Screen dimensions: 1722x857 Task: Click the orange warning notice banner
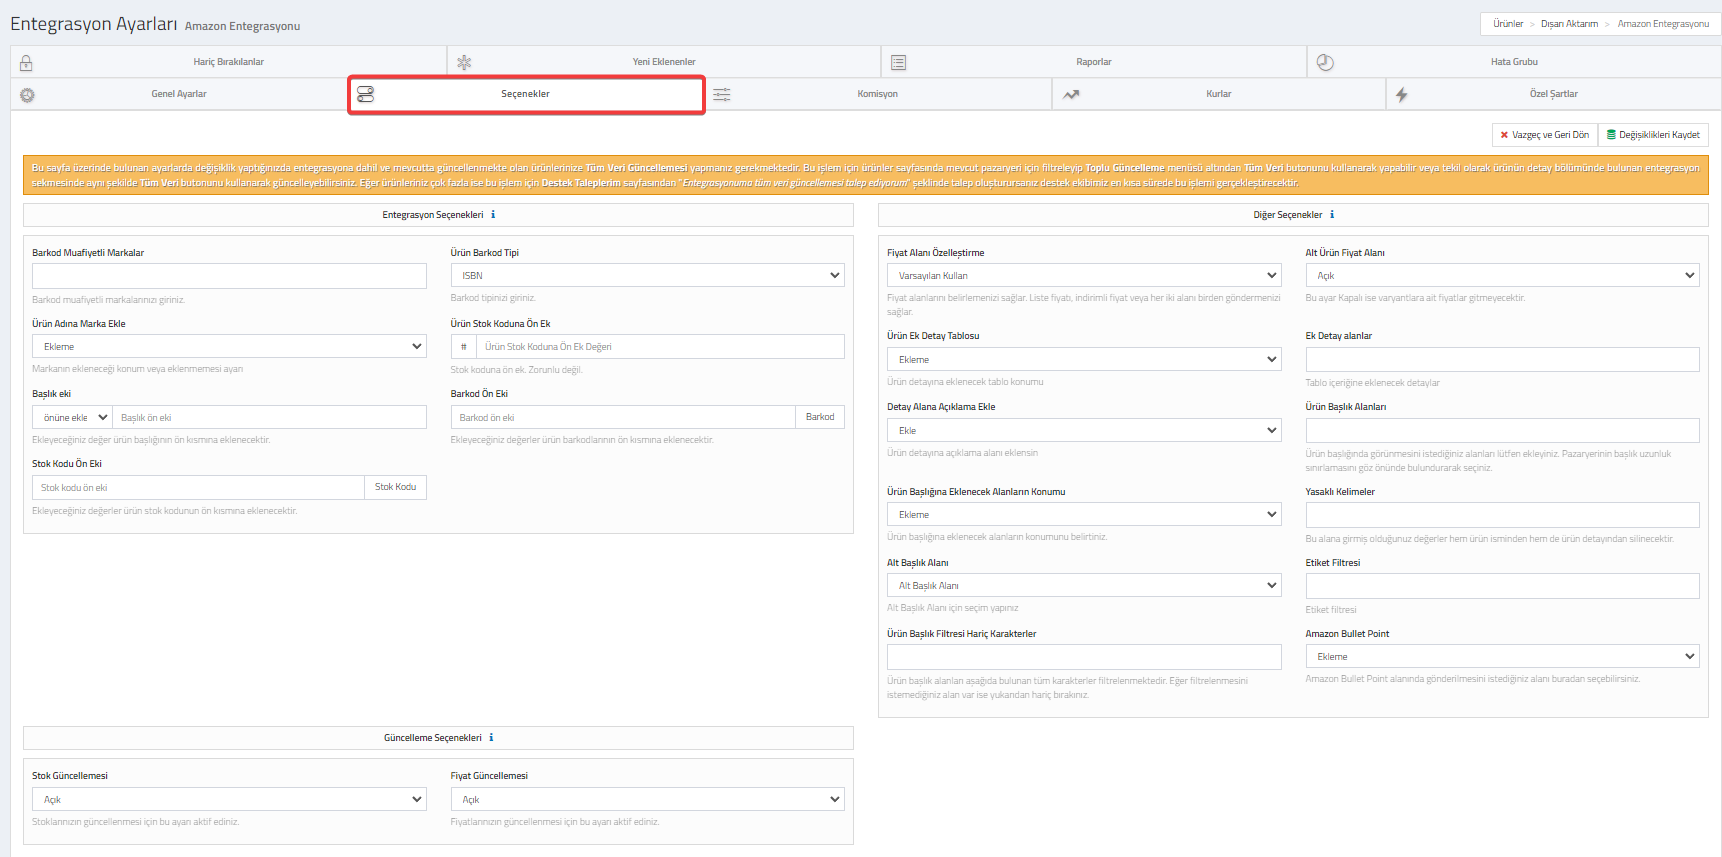click(x=866, y=175)
